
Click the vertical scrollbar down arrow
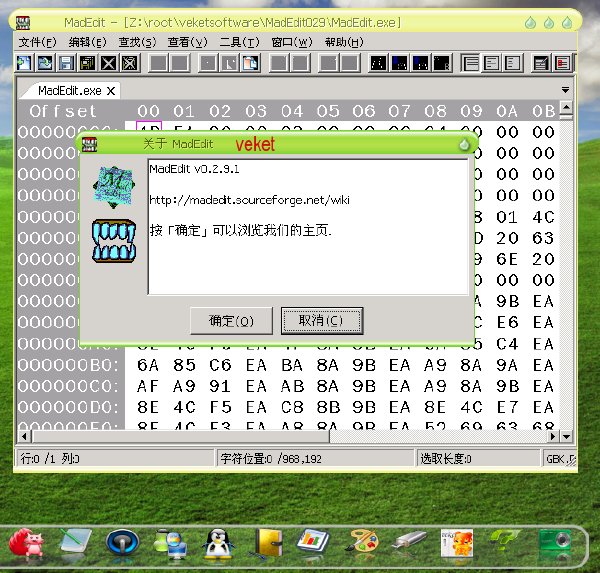click(x=566, y=436)
